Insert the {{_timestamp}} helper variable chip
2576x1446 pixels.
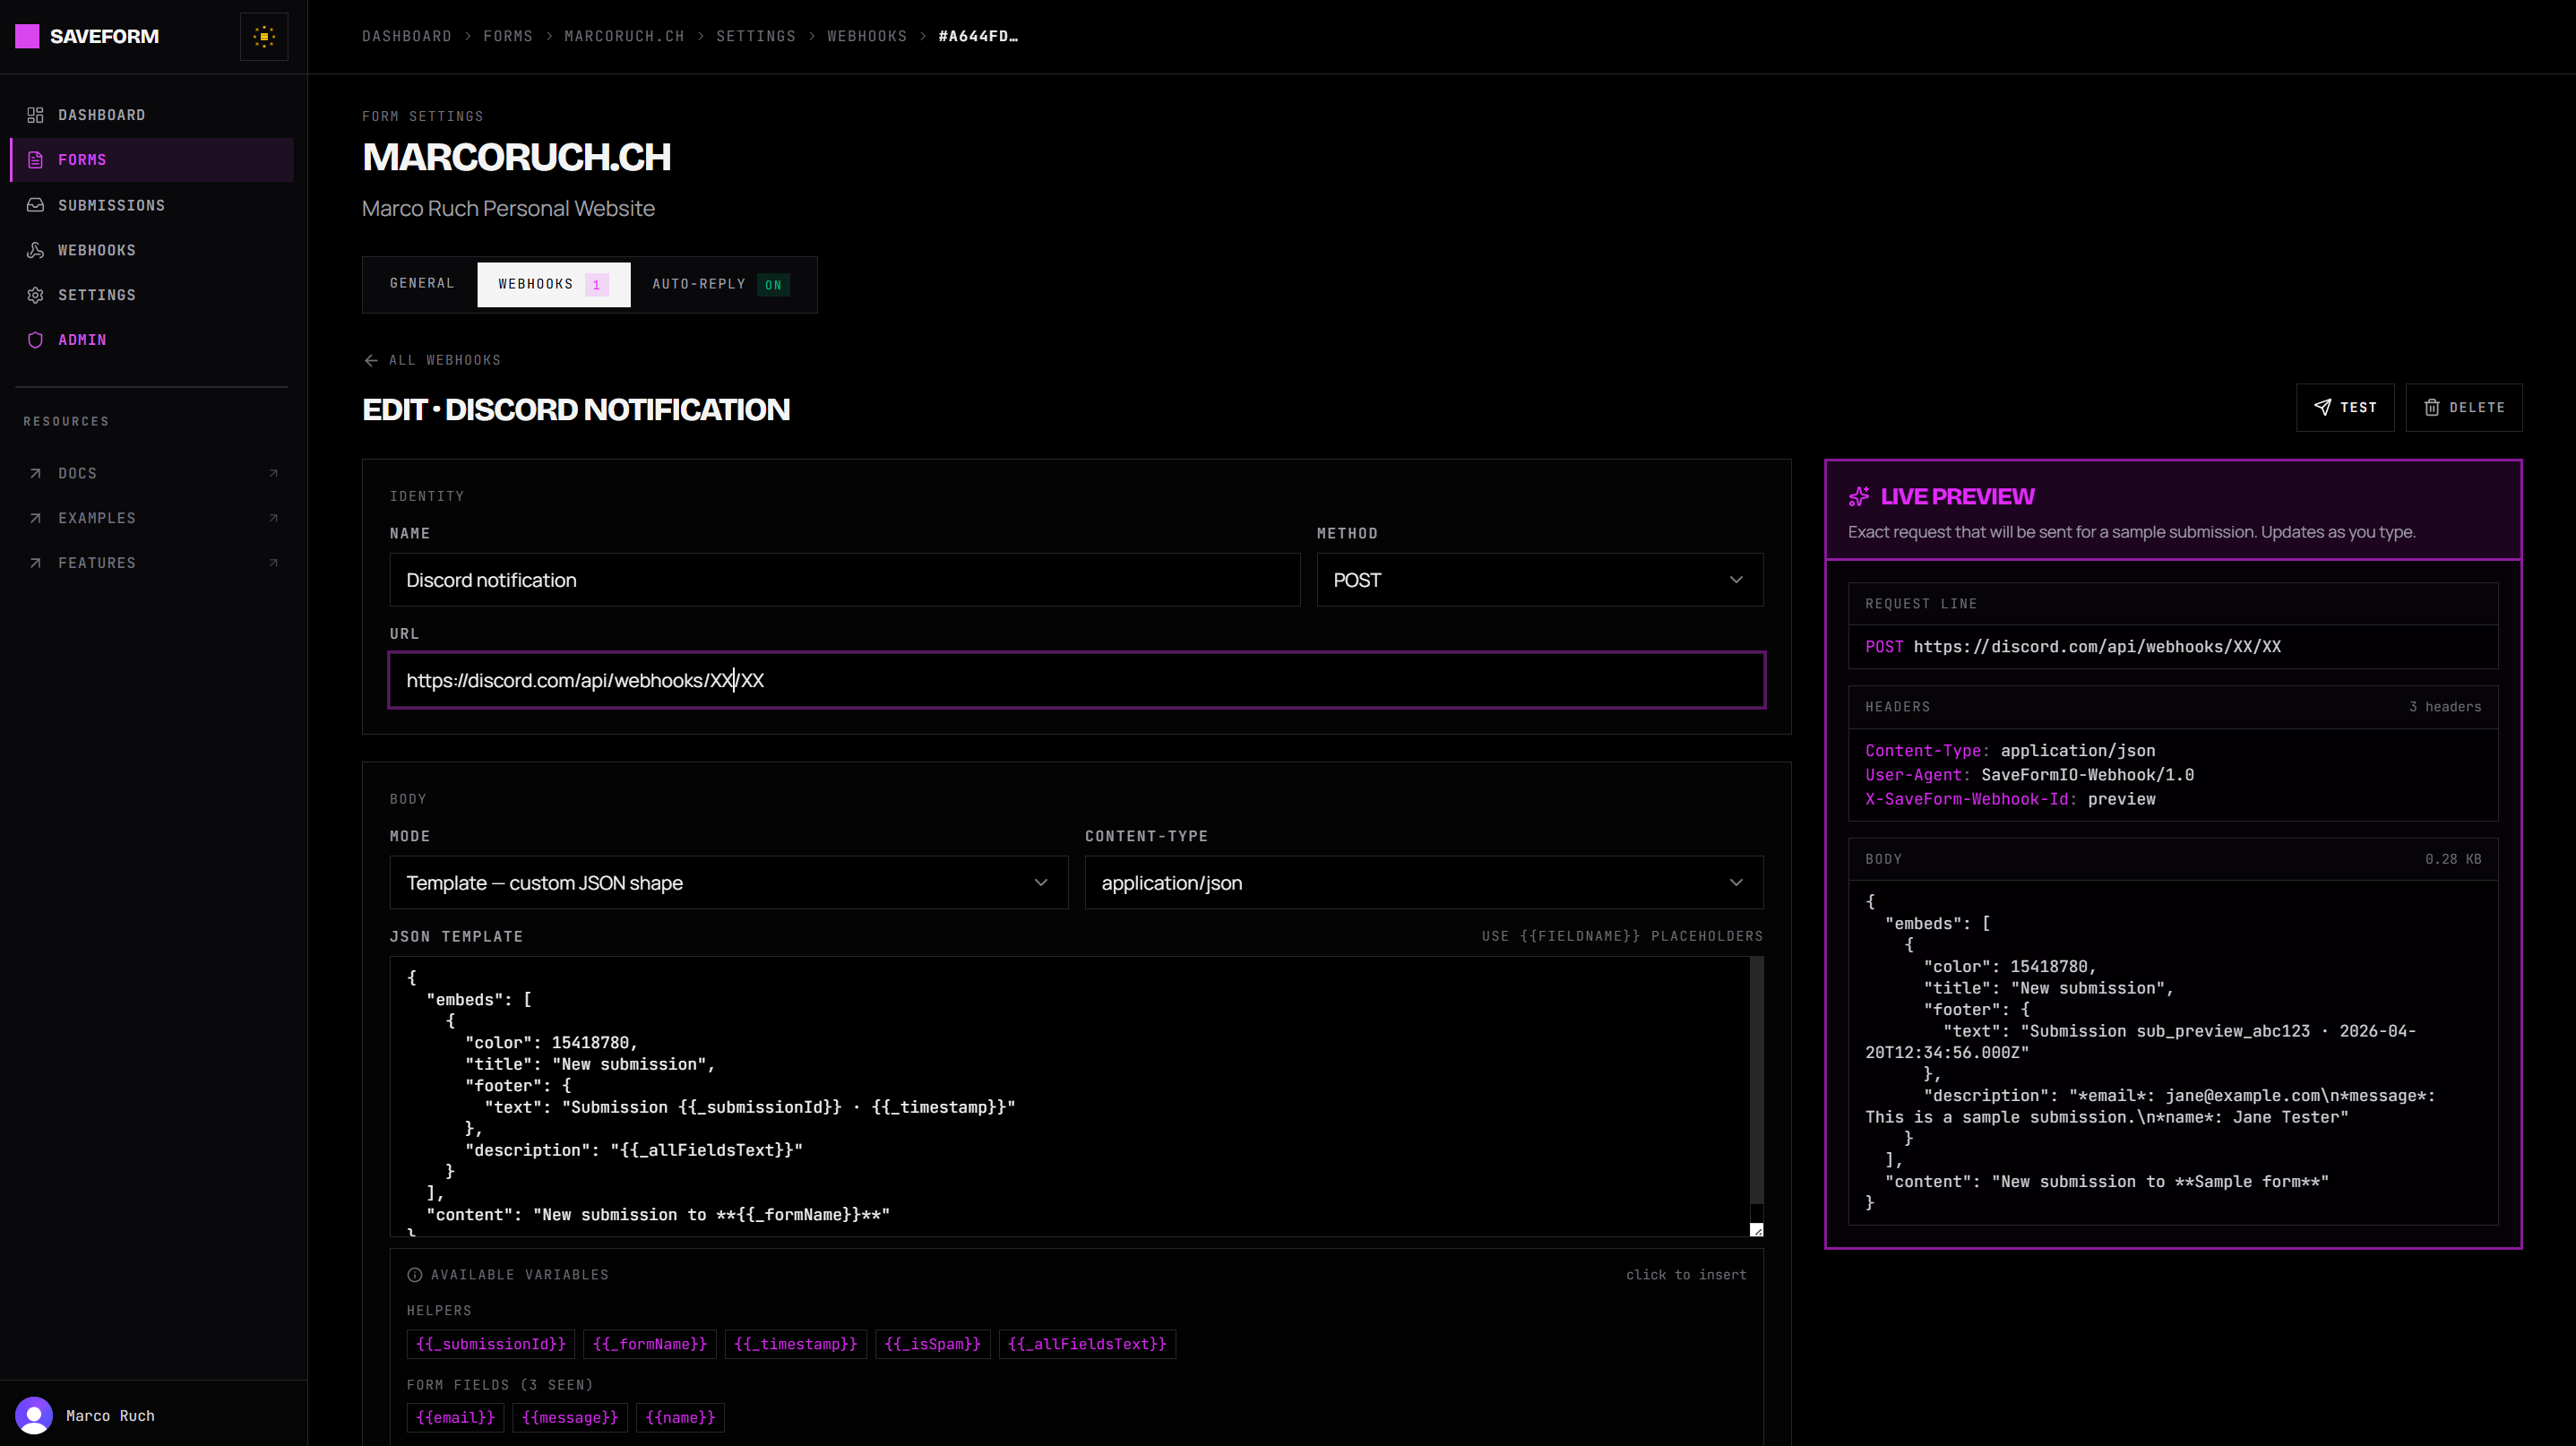795,1344
